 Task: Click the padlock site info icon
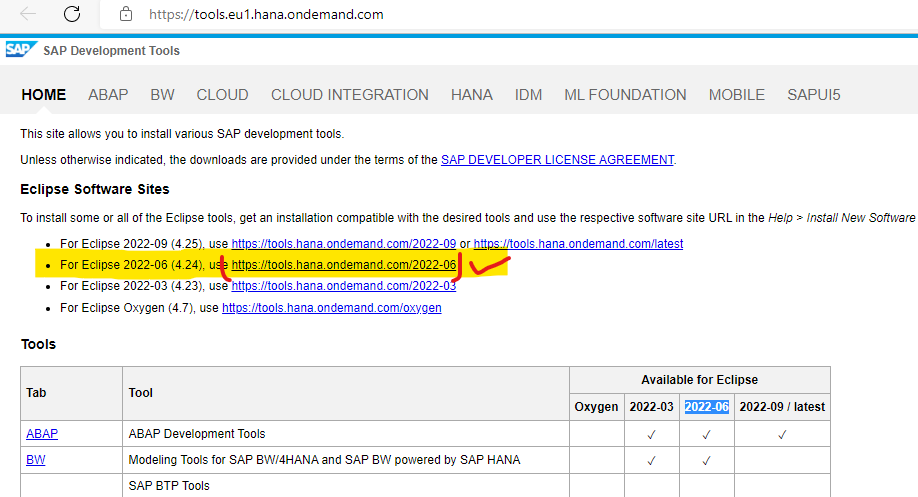(x=126, y=15)
